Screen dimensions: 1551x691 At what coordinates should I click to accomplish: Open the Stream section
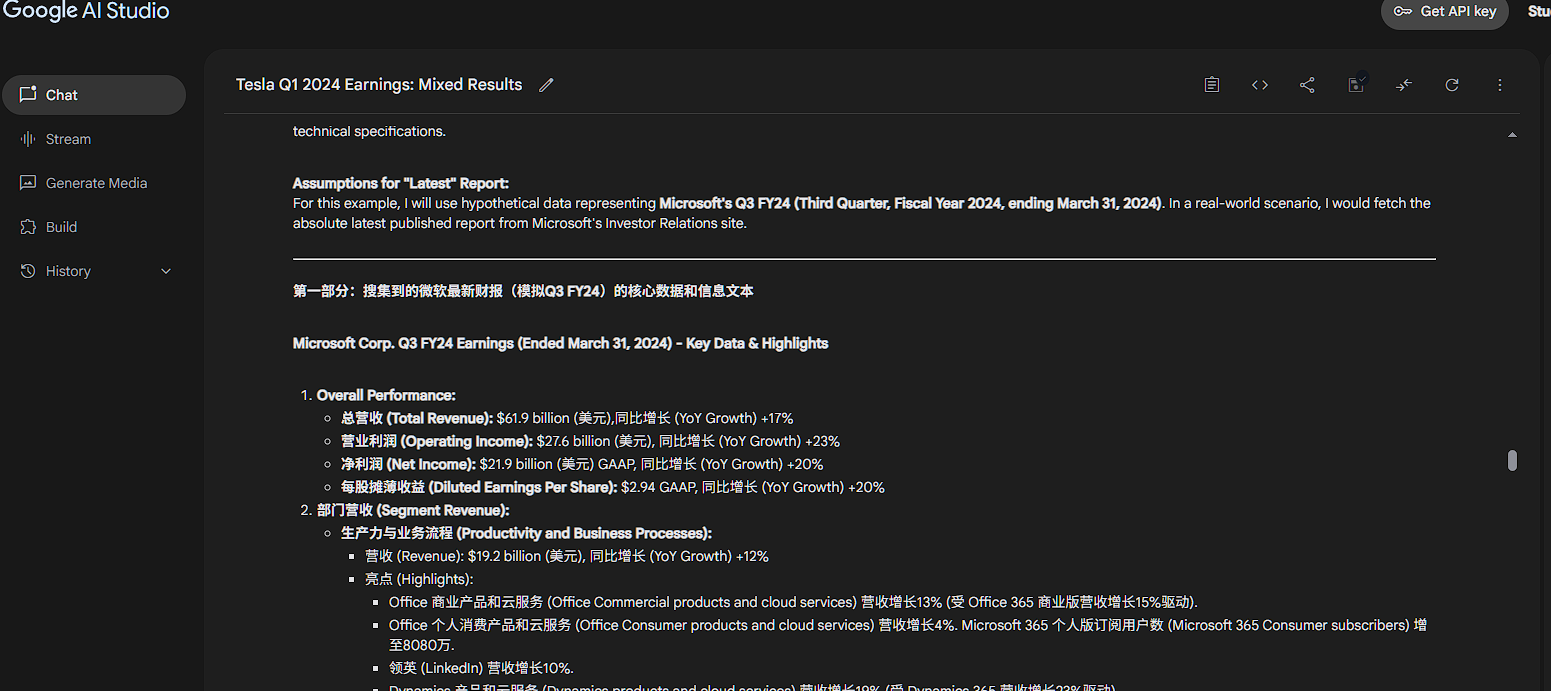point(68,139)
